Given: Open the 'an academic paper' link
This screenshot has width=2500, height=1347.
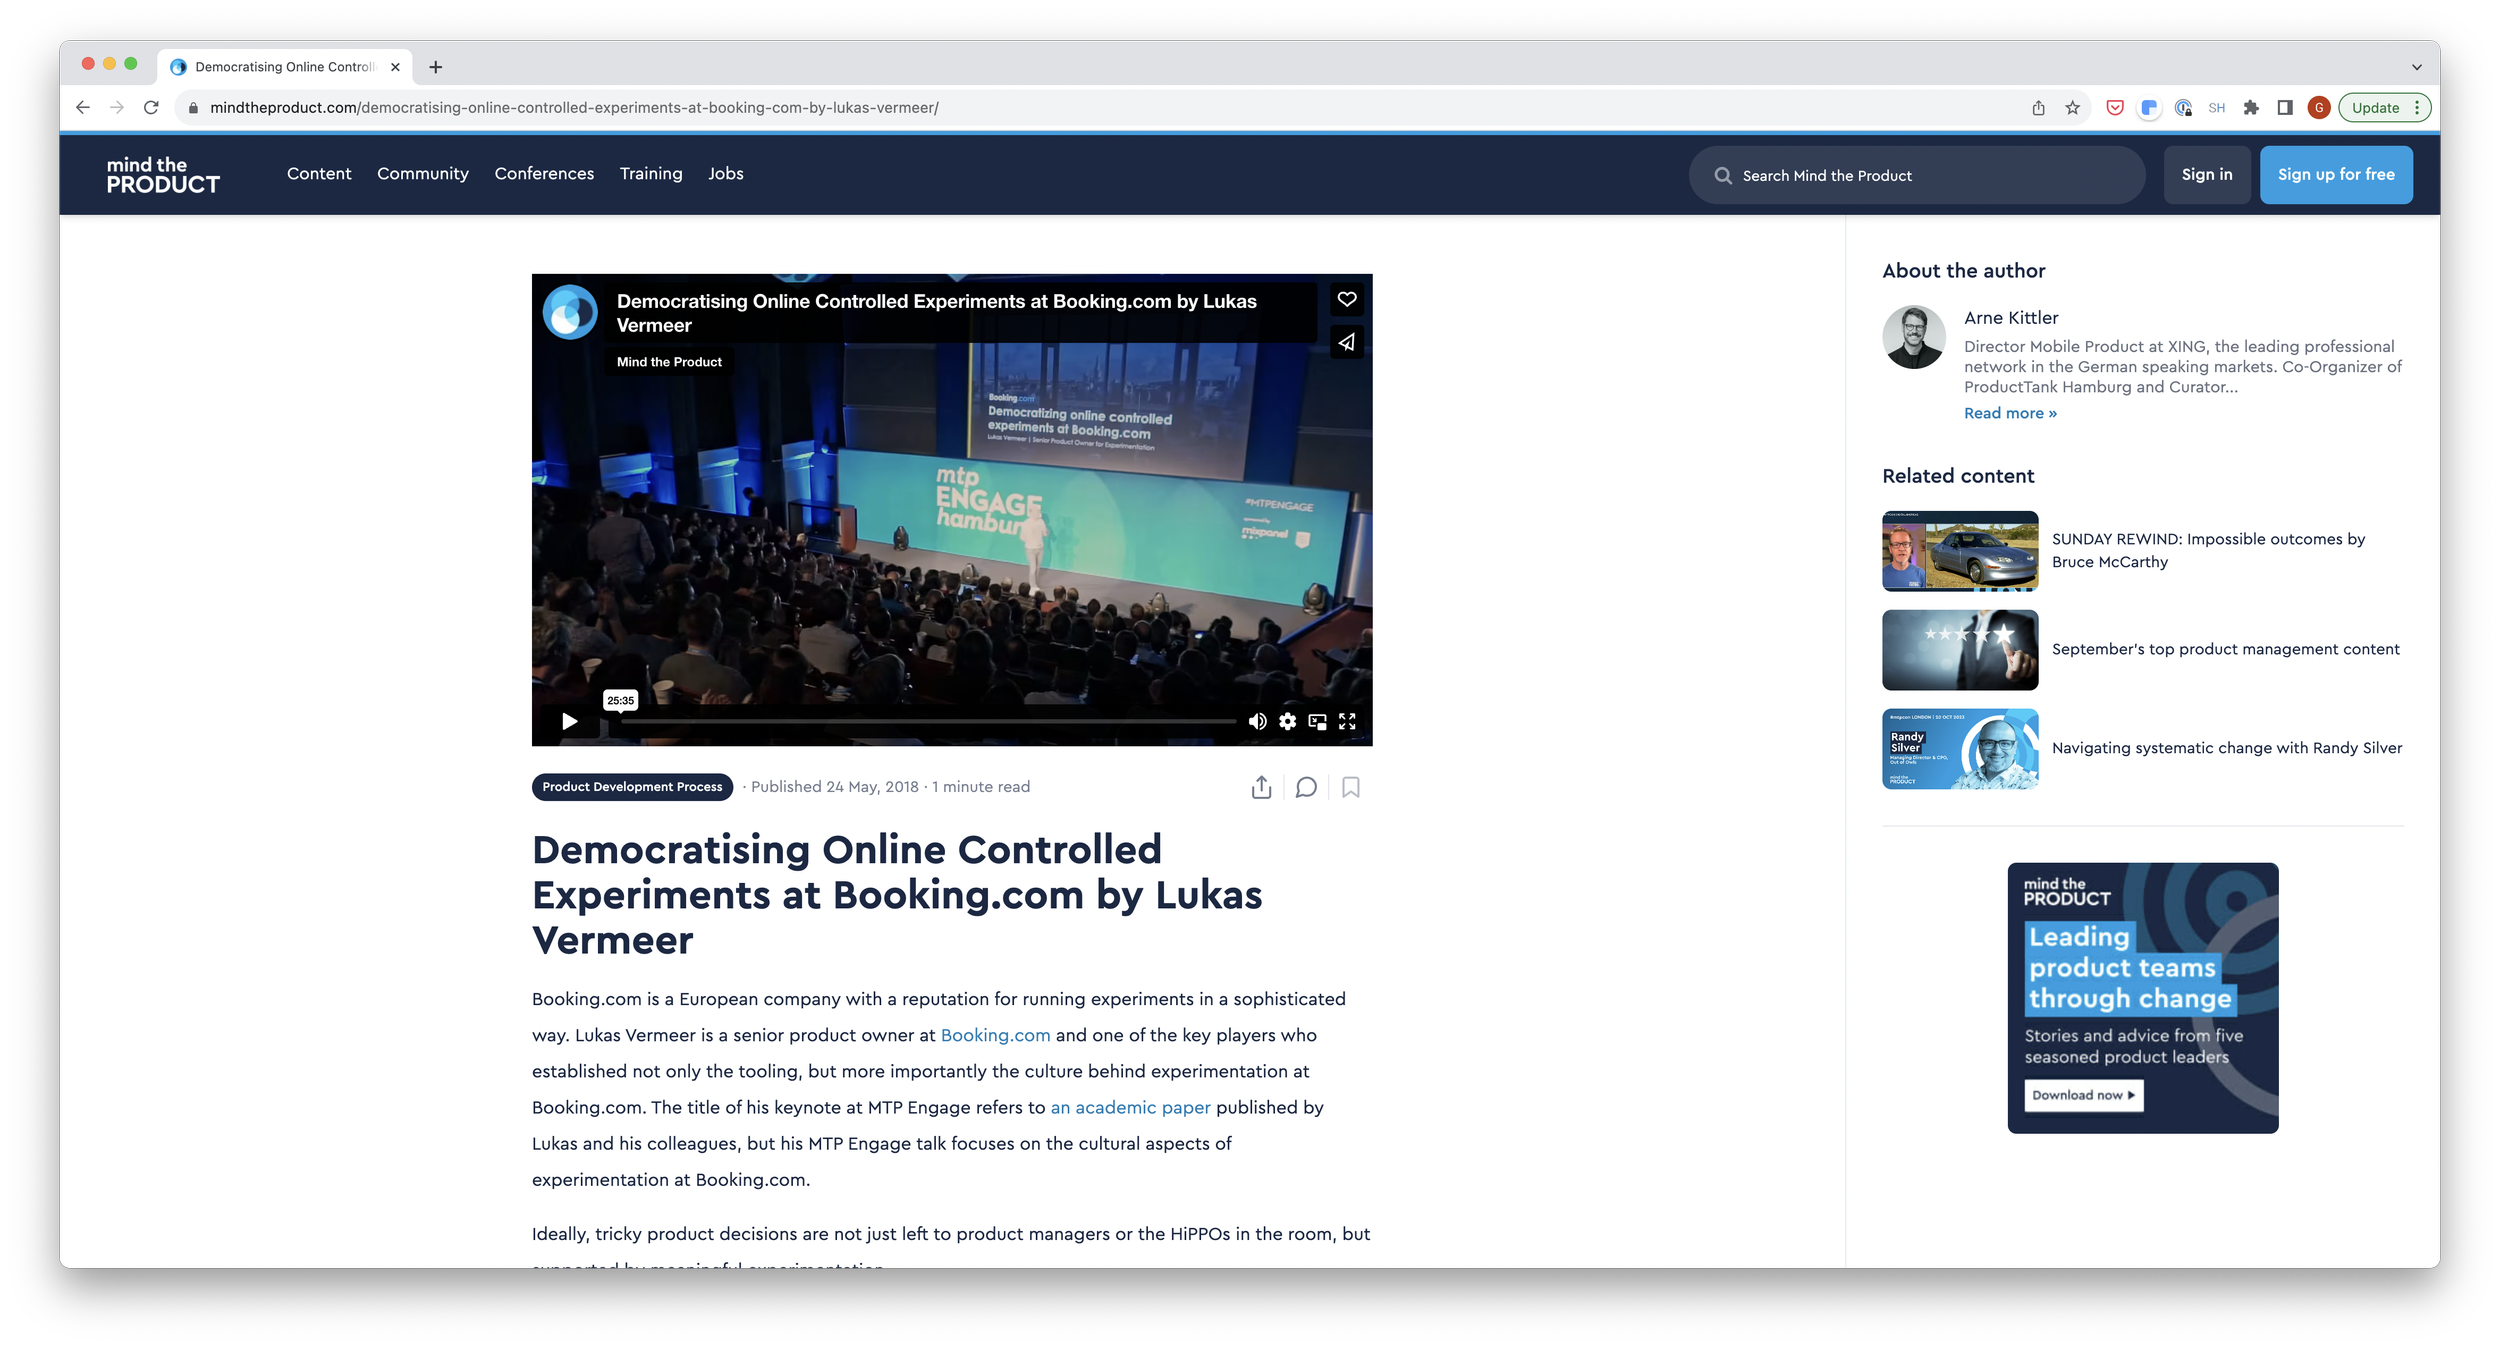Looking at the screenshot, I should pos(1130,1107).
